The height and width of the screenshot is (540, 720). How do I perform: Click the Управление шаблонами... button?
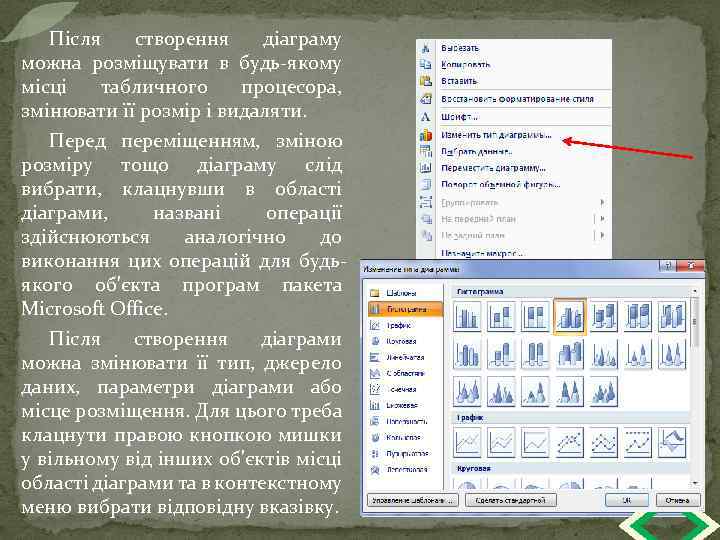click(x=413, y=500)
